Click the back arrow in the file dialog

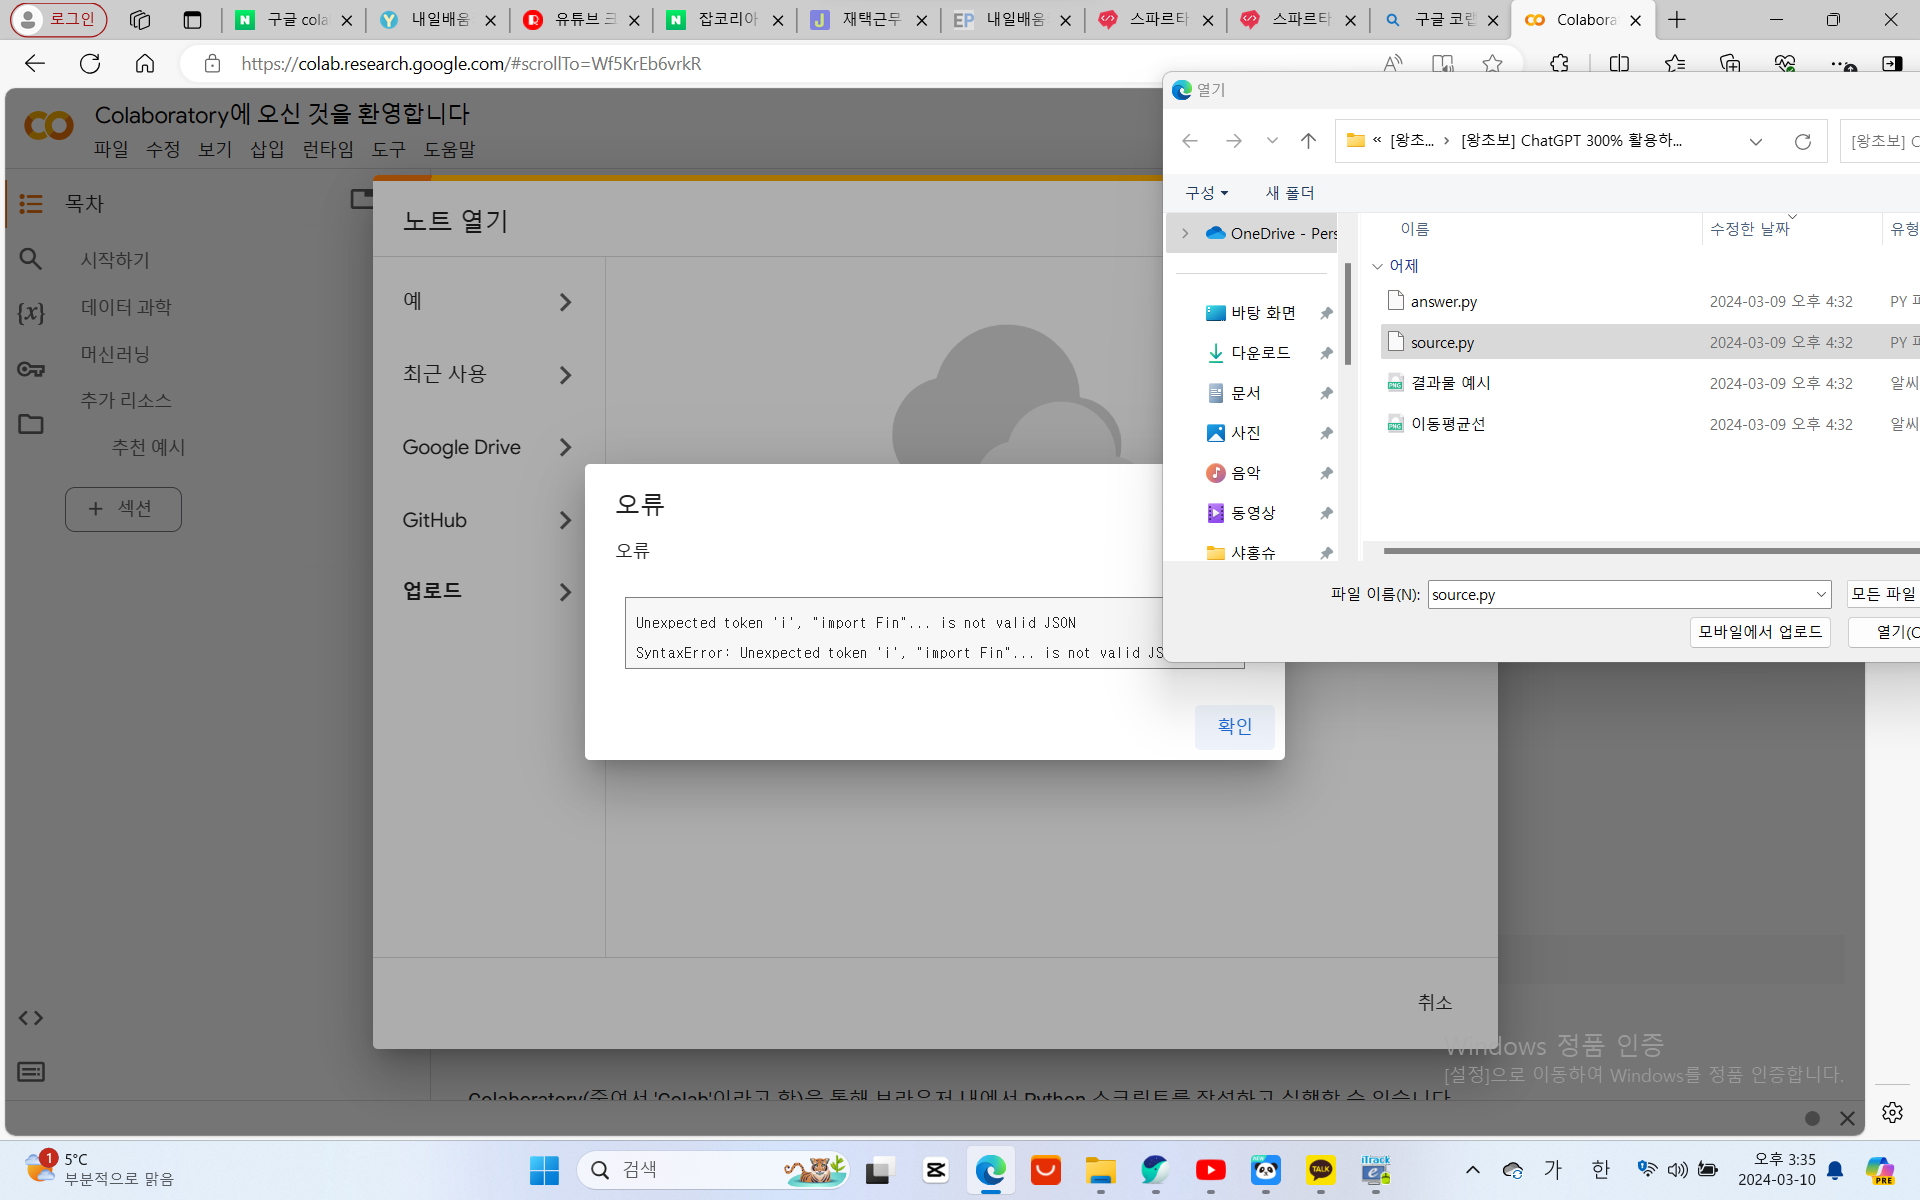coord(1190,141)
